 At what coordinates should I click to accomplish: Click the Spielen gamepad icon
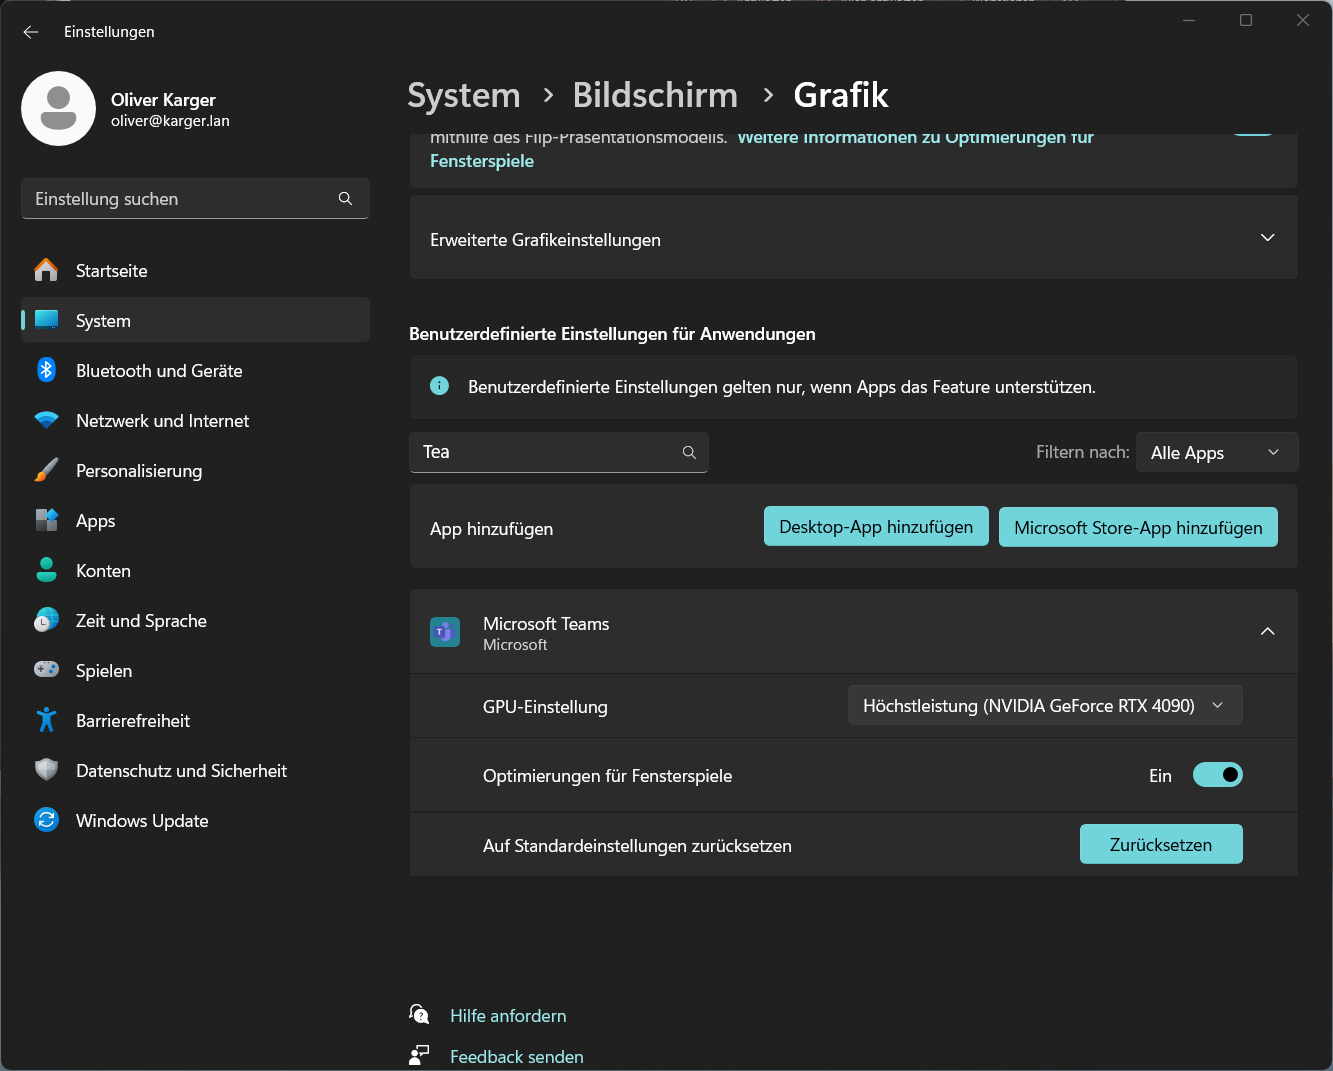click(x=46, y=670)
